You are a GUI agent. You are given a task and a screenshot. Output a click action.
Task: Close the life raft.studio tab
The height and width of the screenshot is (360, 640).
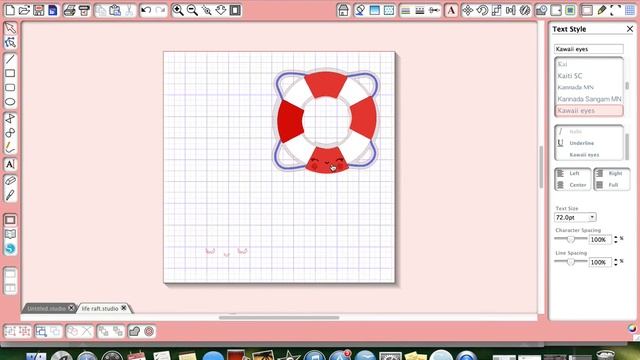point(124,308)
